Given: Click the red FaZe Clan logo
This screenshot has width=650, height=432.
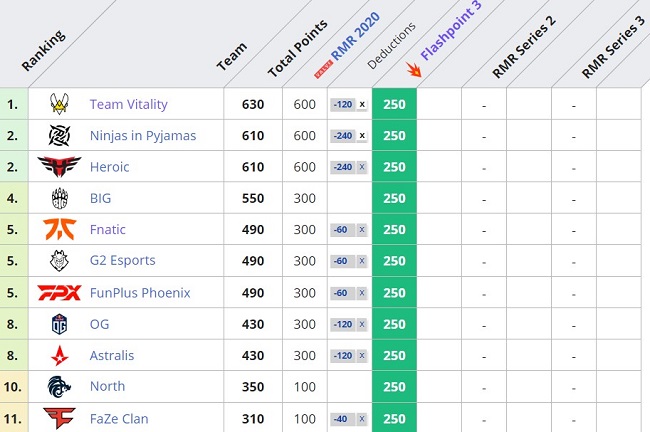Looking at the screenshot, I should coord(59,418).
